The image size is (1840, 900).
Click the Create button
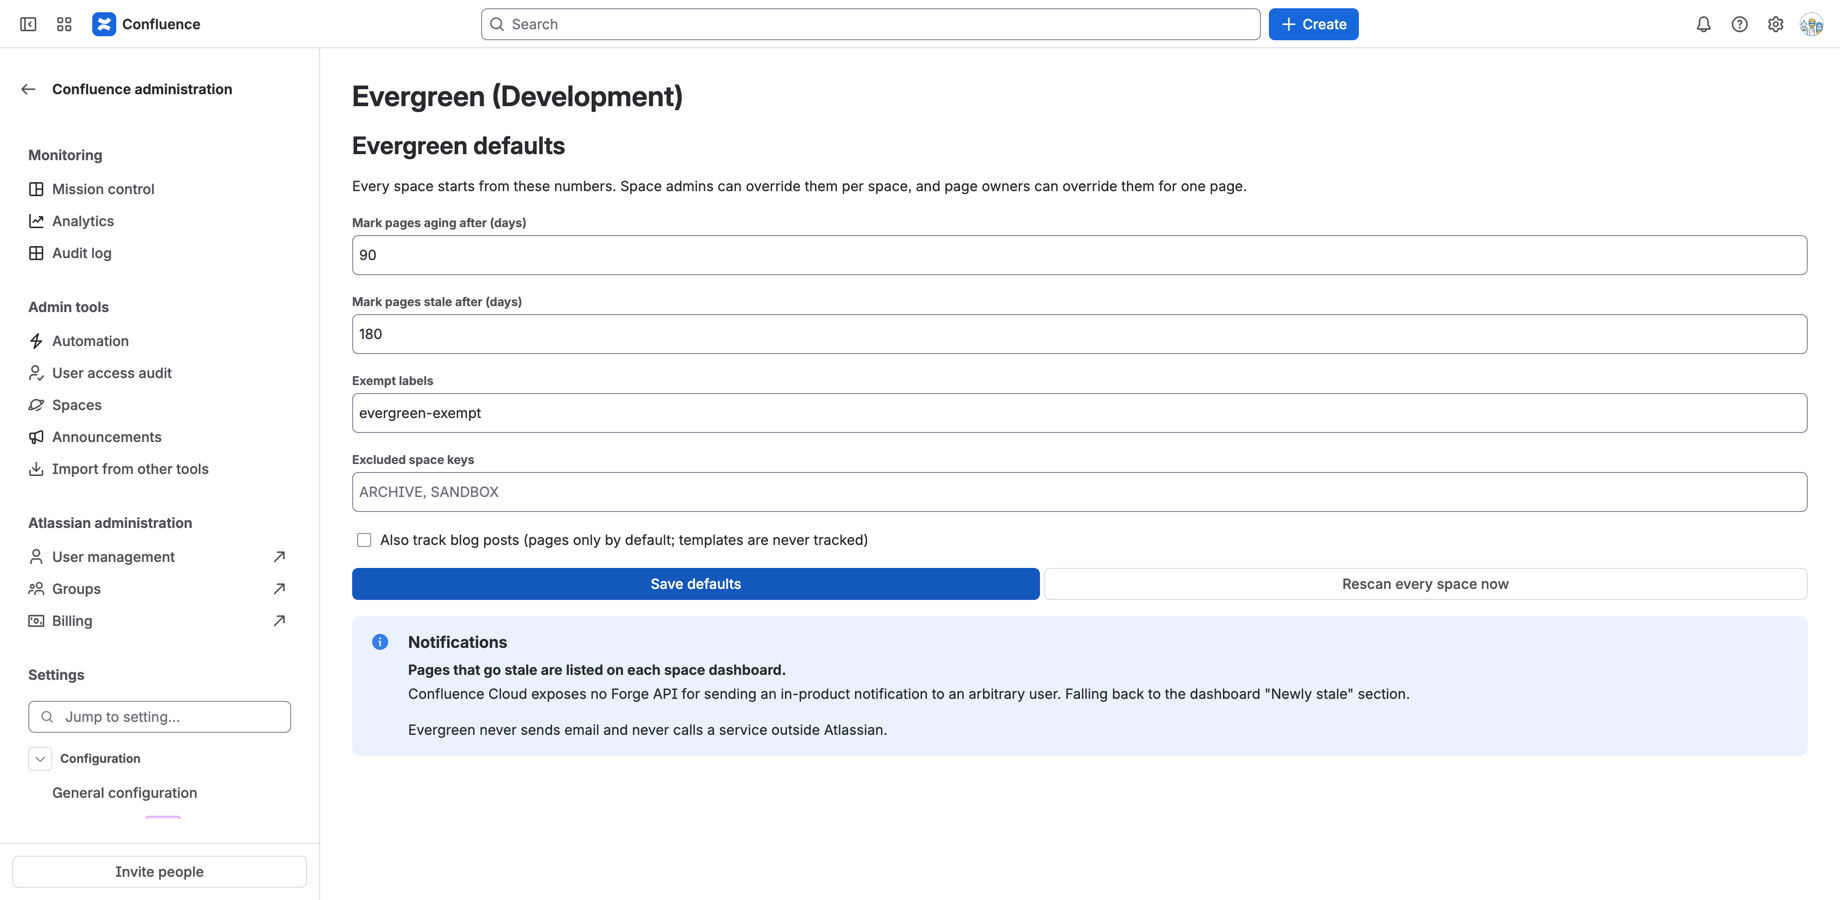coord(1313,24)
